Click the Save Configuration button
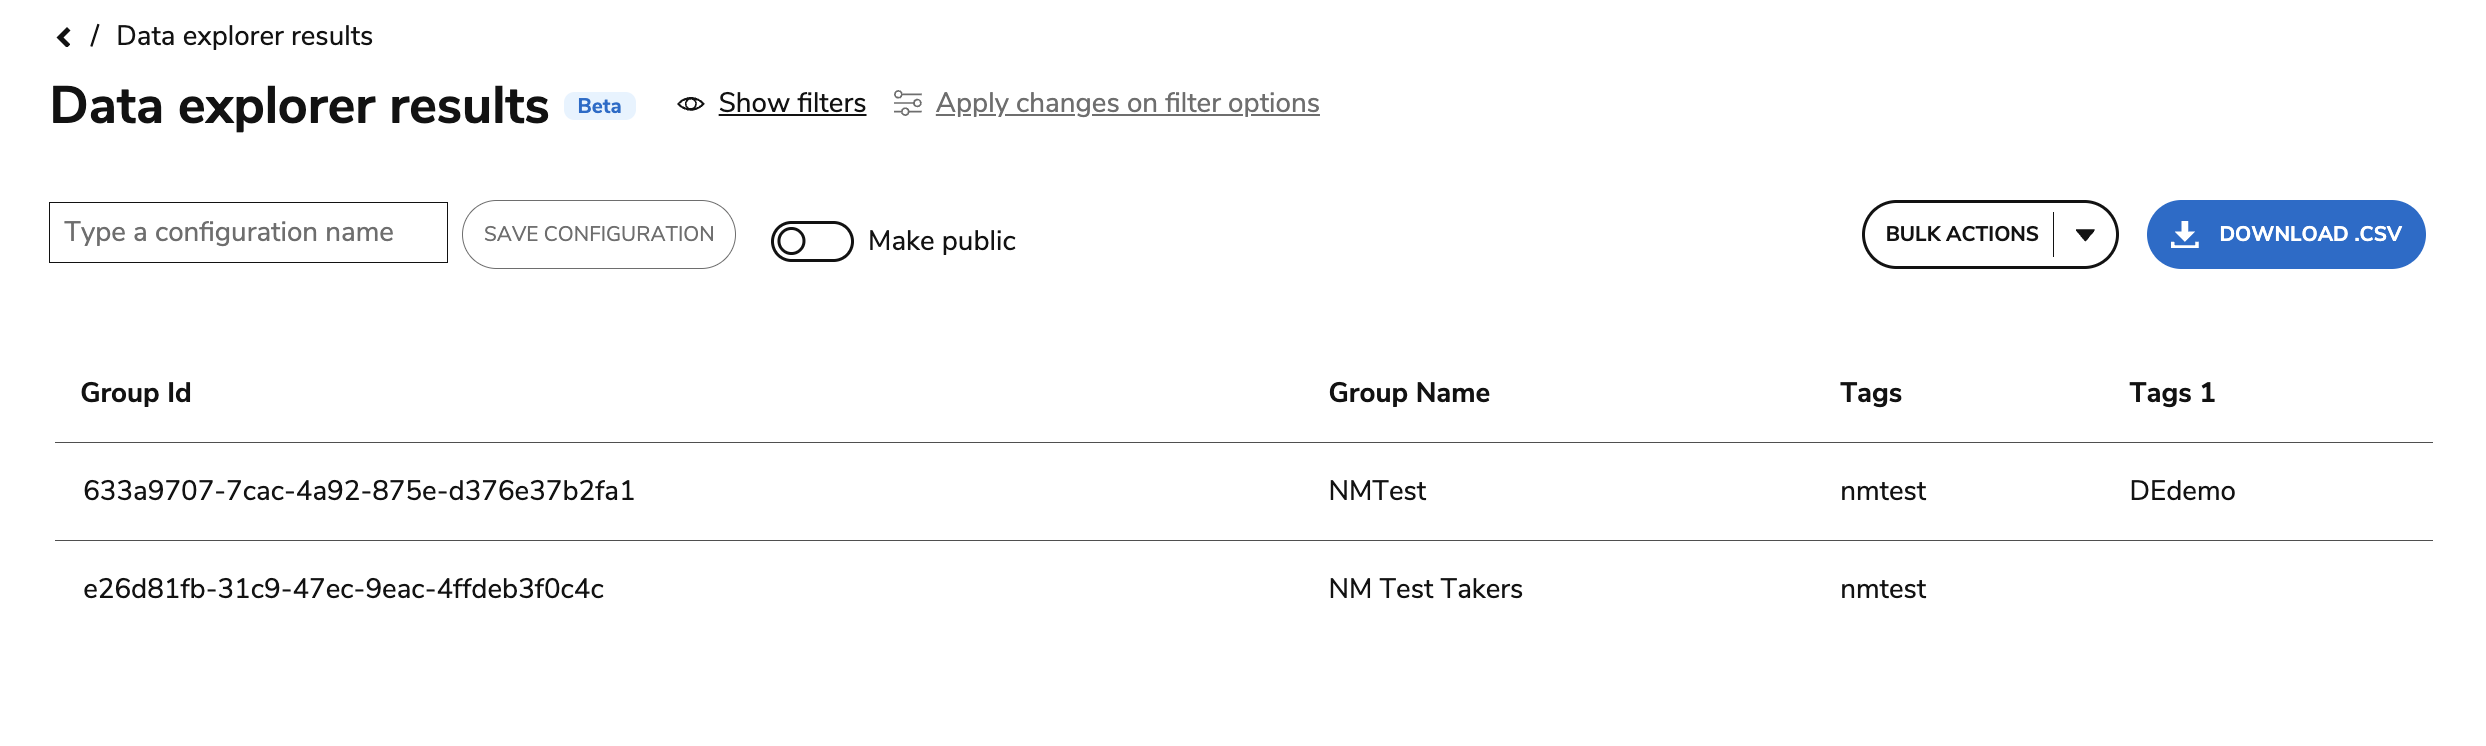The width and height of the screenshot is (2486, 746). [x=599, y=234]
